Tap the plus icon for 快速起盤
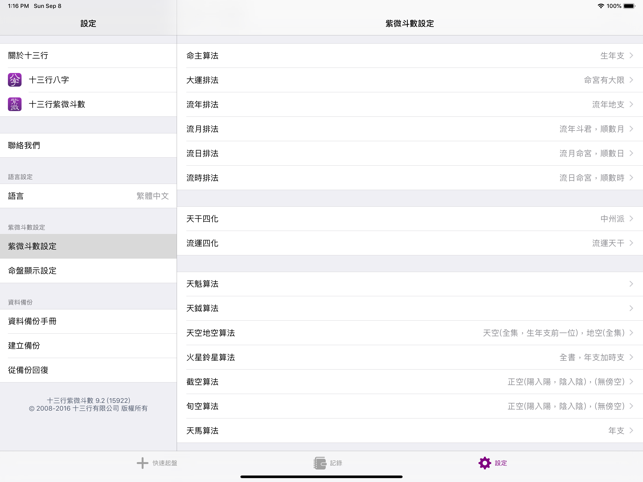The height and width of the screenshot is (482, 643). [142, 463]
